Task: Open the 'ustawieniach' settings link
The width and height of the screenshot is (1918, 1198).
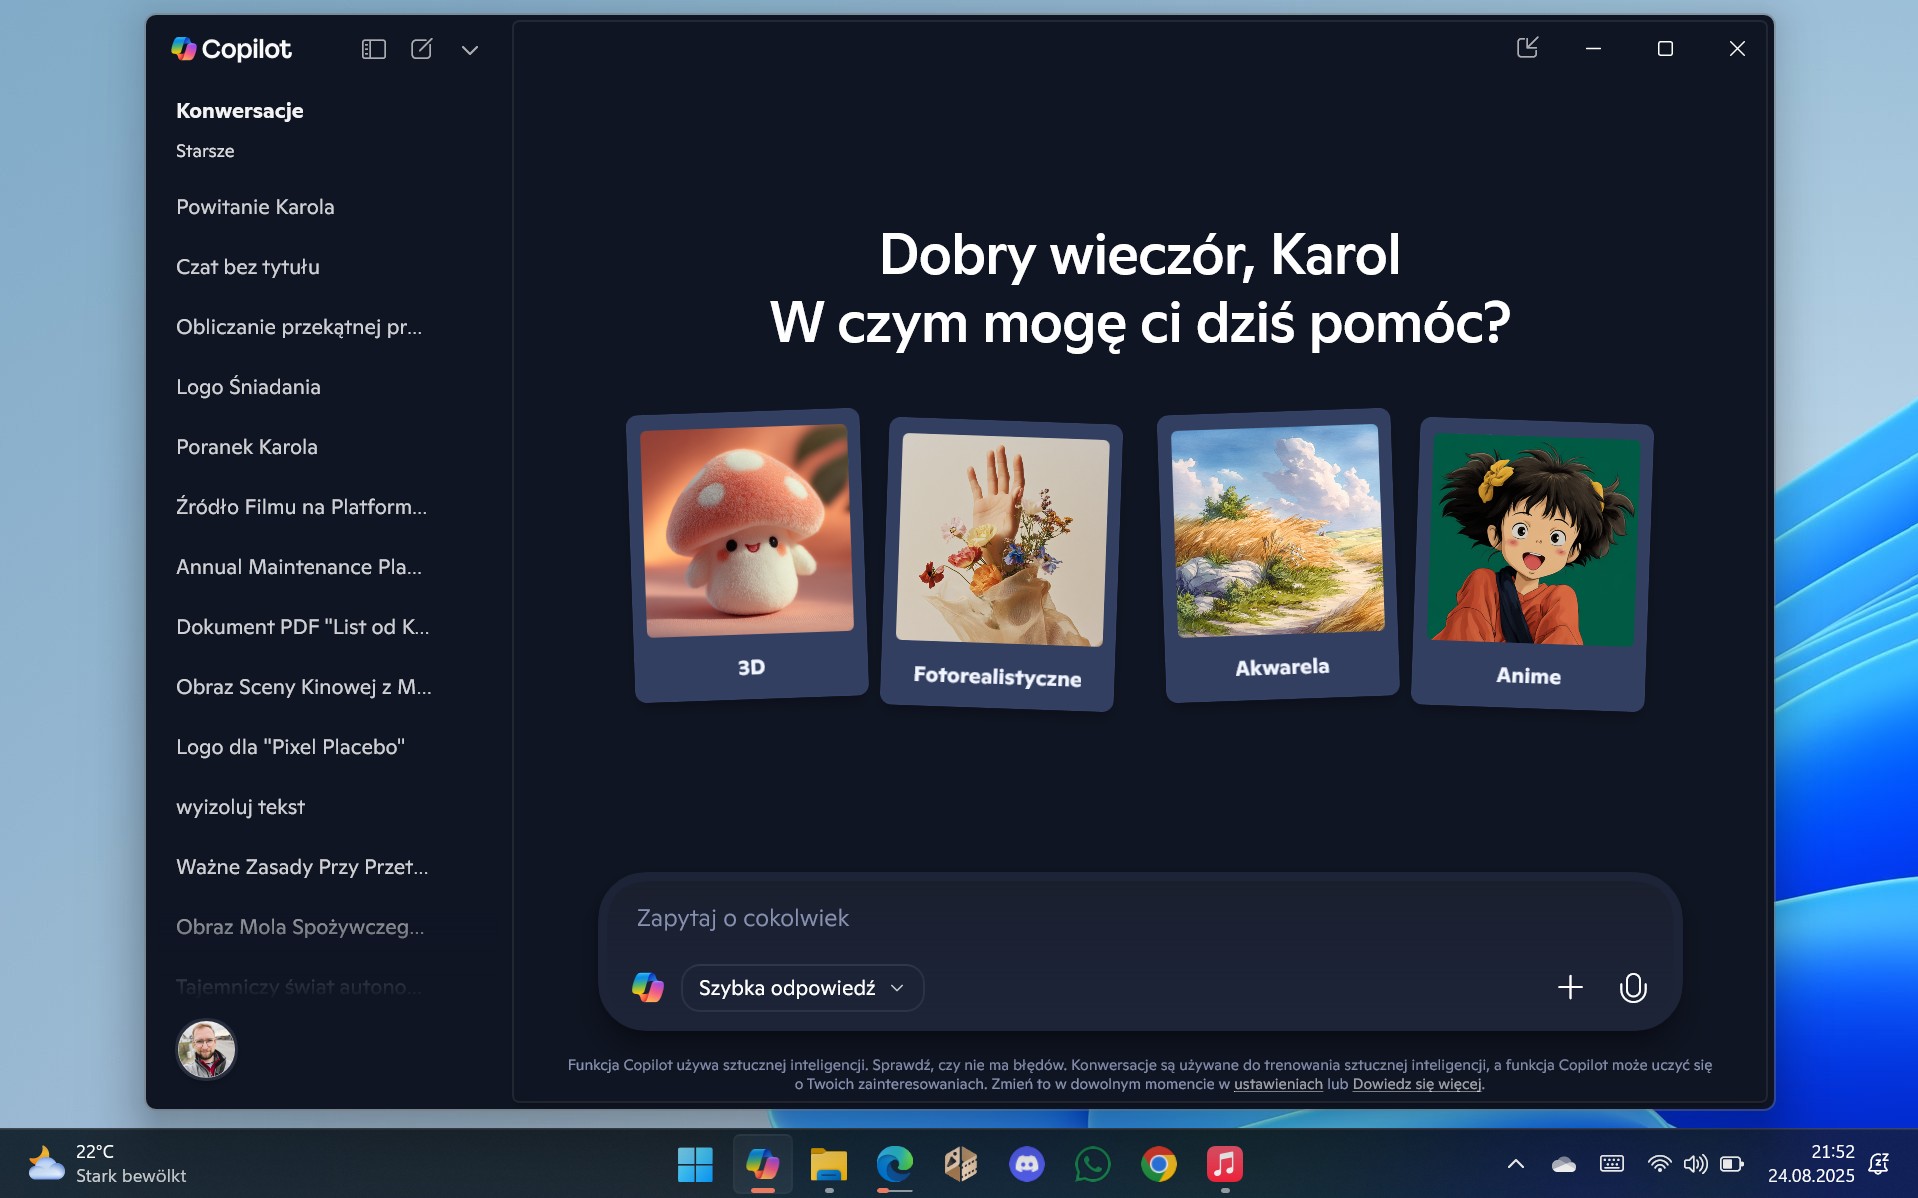Action: coord(1278,1084)
